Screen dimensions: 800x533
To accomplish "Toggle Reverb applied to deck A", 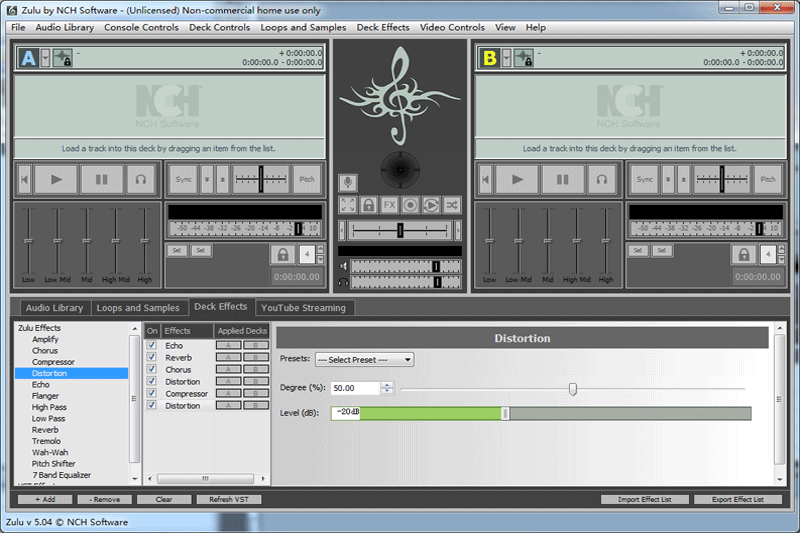I will coord(228,358).
